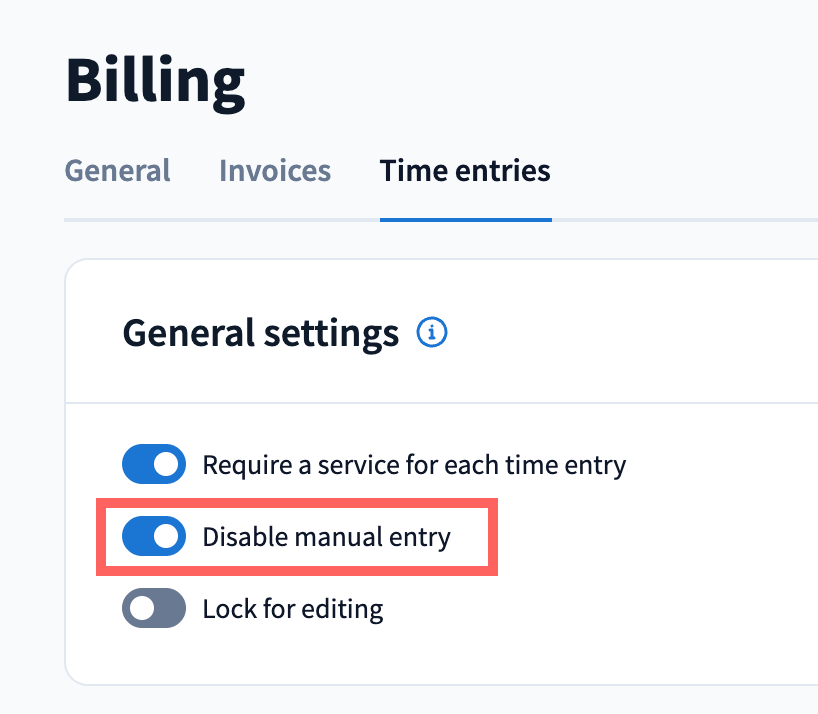Screen dimensions: 818x714
Task: Click the "Require a service for each time entry" label
Action: [414, 465]
